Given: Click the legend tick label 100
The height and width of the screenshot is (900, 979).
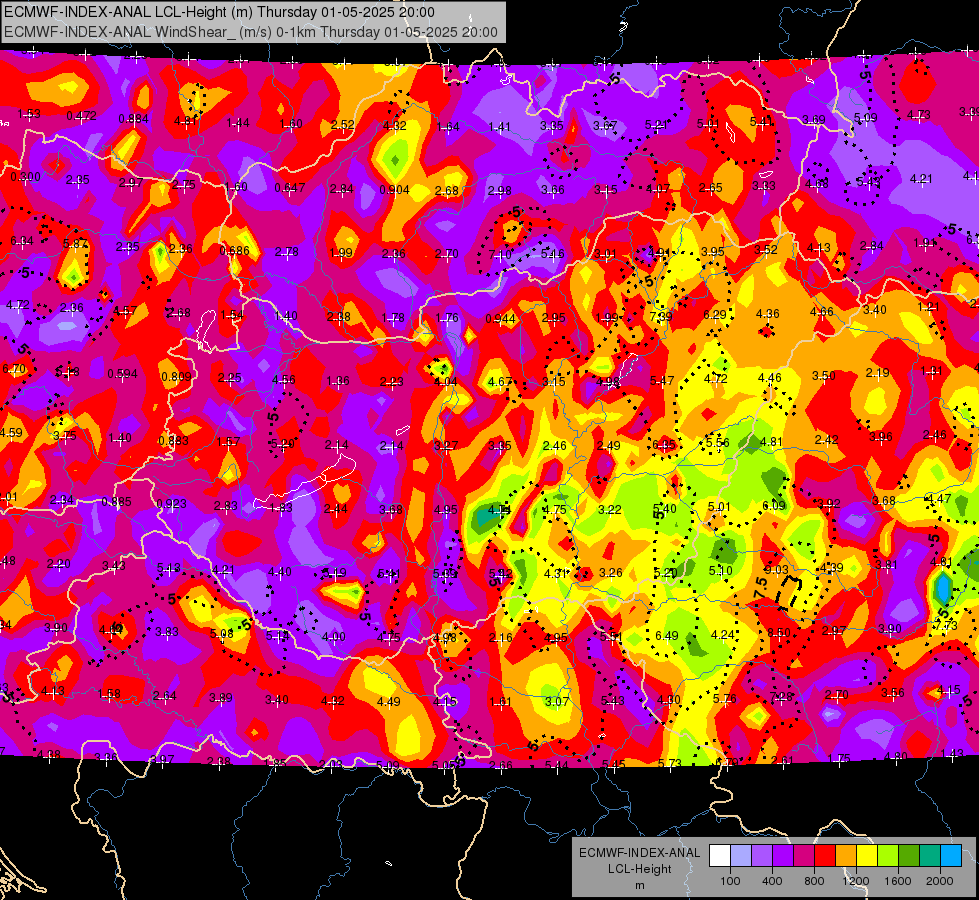Looking at the screenshot, I should tap(731, 881).
